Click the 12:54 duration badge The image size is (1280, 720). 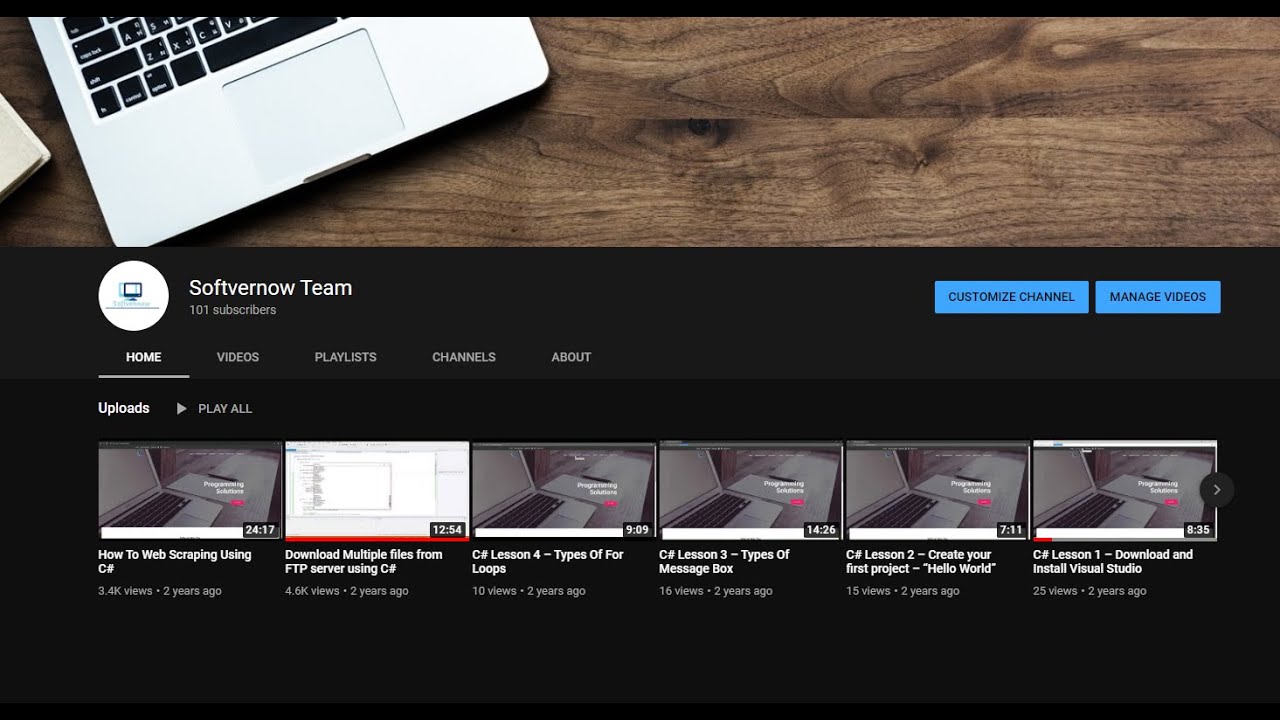pos(447,530)
